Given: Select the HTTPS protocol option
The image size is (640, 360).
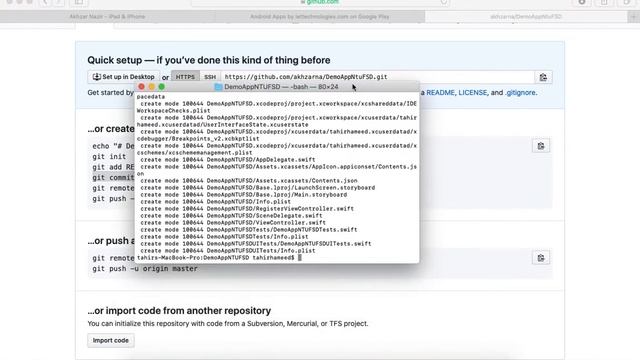Looking at the screenshot, I should pyautogui.click(x=185, y=77).
